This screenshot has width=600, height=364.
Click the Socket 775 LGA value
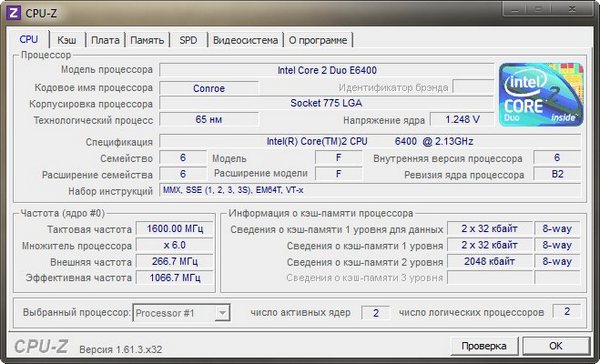tap(327, 103)
